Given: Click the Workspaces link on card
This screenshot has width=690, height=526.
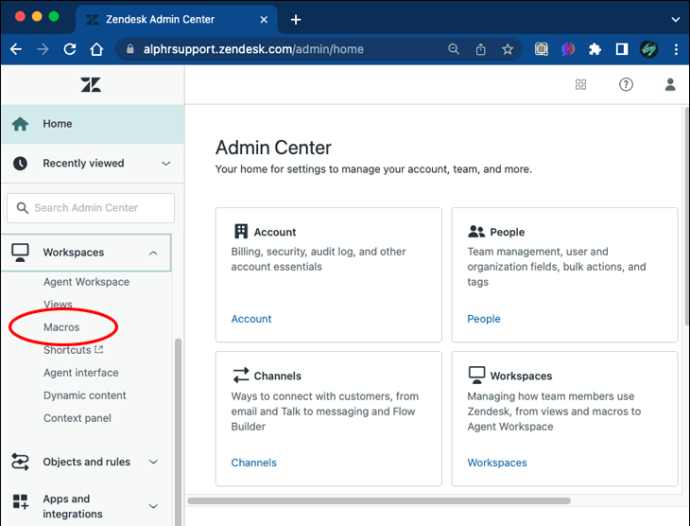Looking at the screenshot, I should 497,463.
